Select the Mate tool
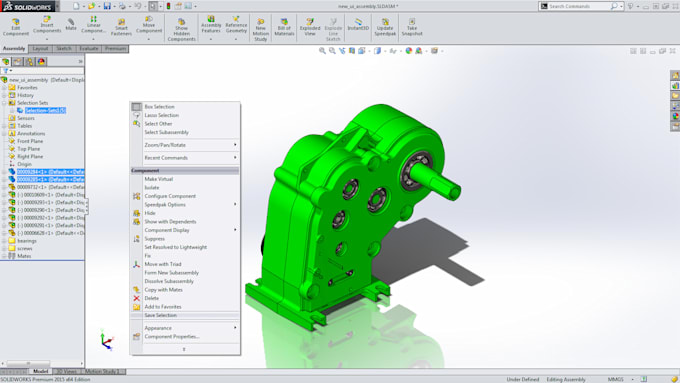The height and width of the screenshot is (383, 680). 71,24
